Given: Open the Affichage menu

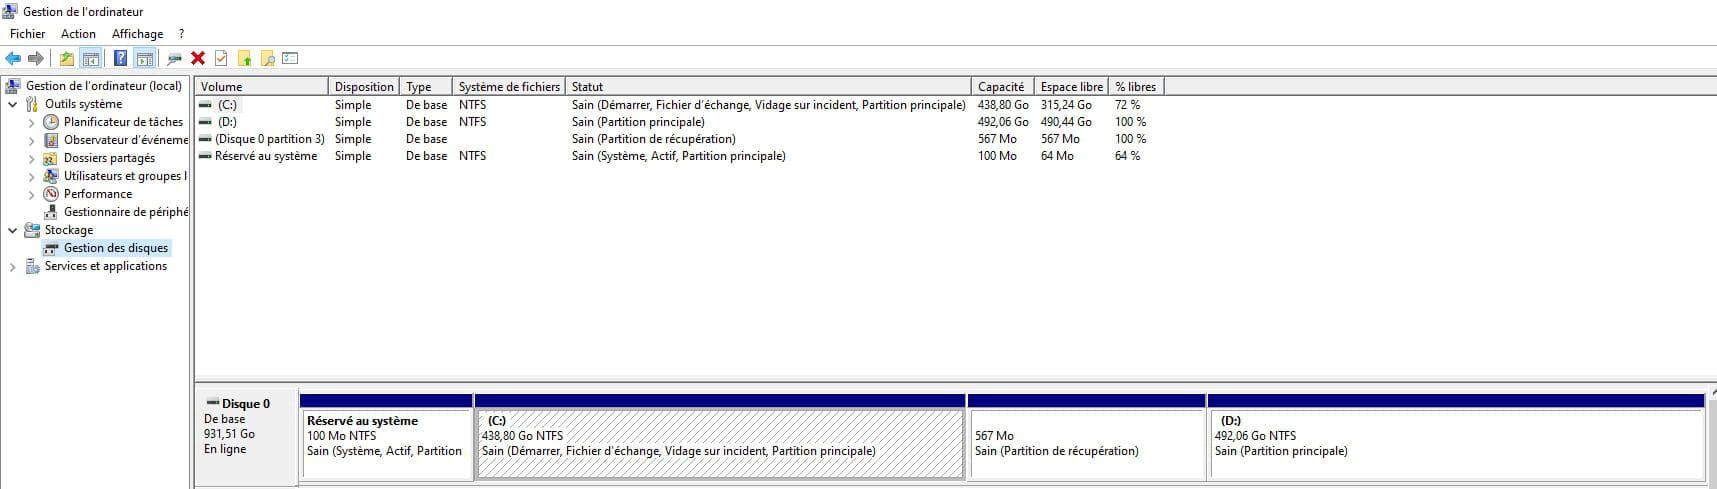Looking at the screenshot, I should (137, 34).
